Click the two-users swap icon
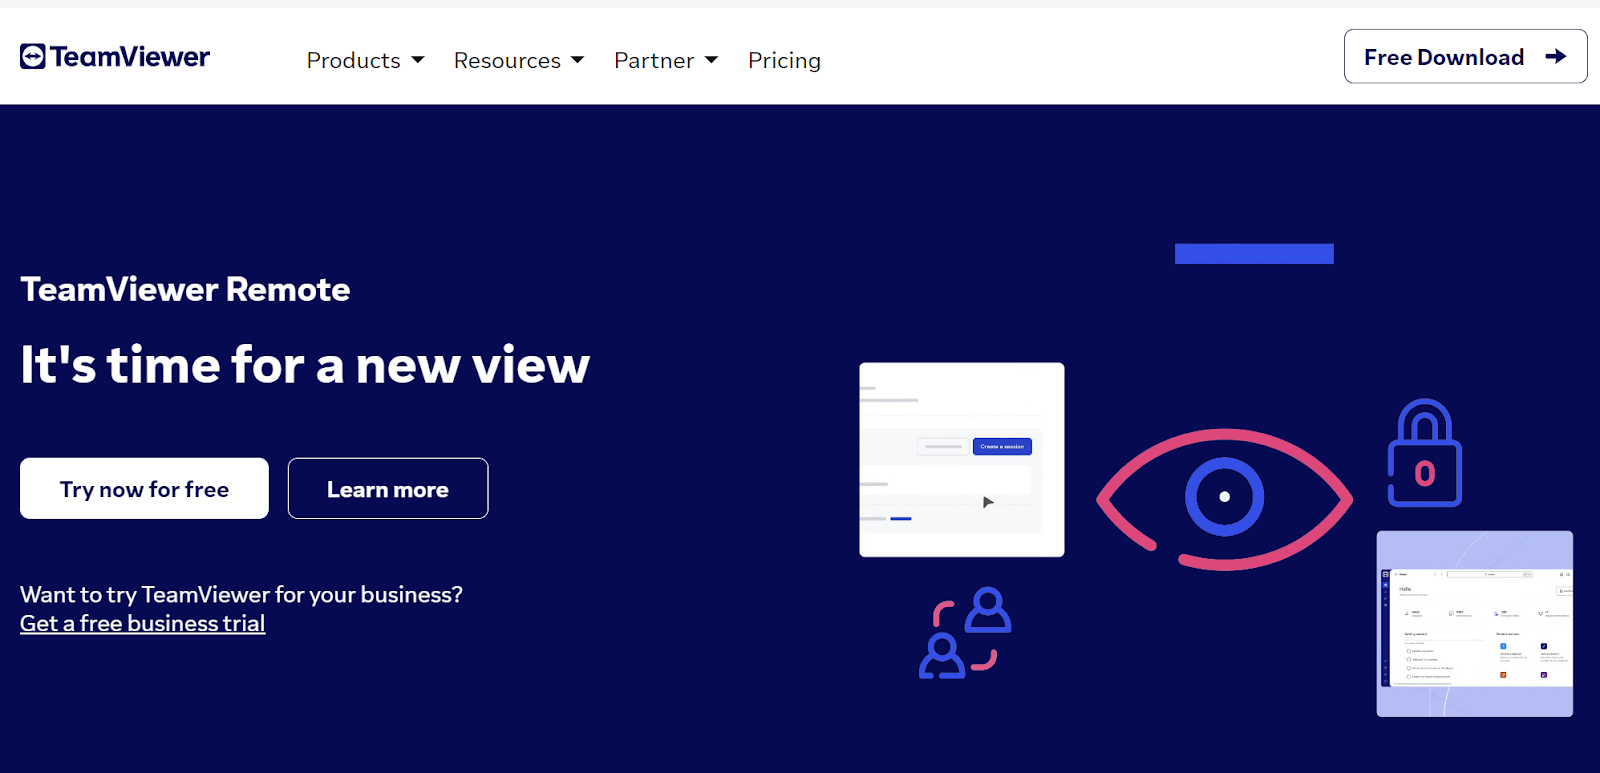Image resolution: width=1600 pixels, height=773 pixels. (x=965, y=633)
